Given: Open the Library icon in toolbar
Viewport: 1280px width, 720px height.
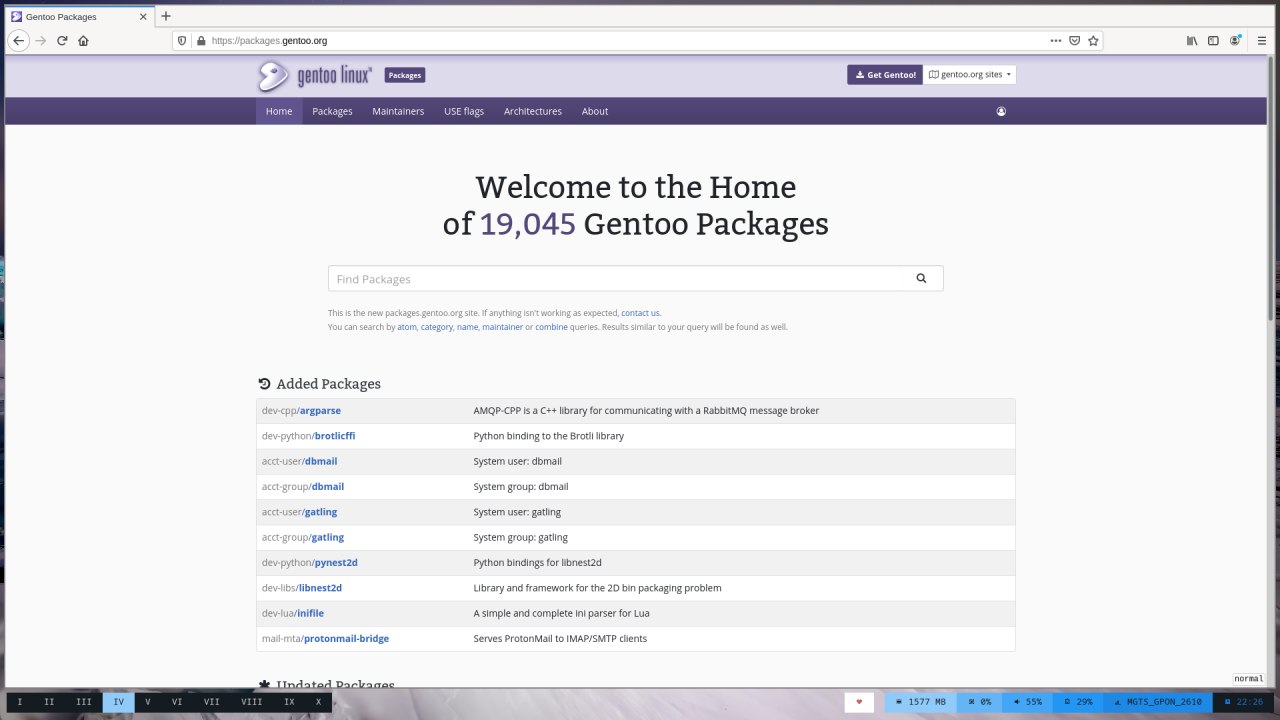Looking at the screenshot, I should click(1192, 41).
